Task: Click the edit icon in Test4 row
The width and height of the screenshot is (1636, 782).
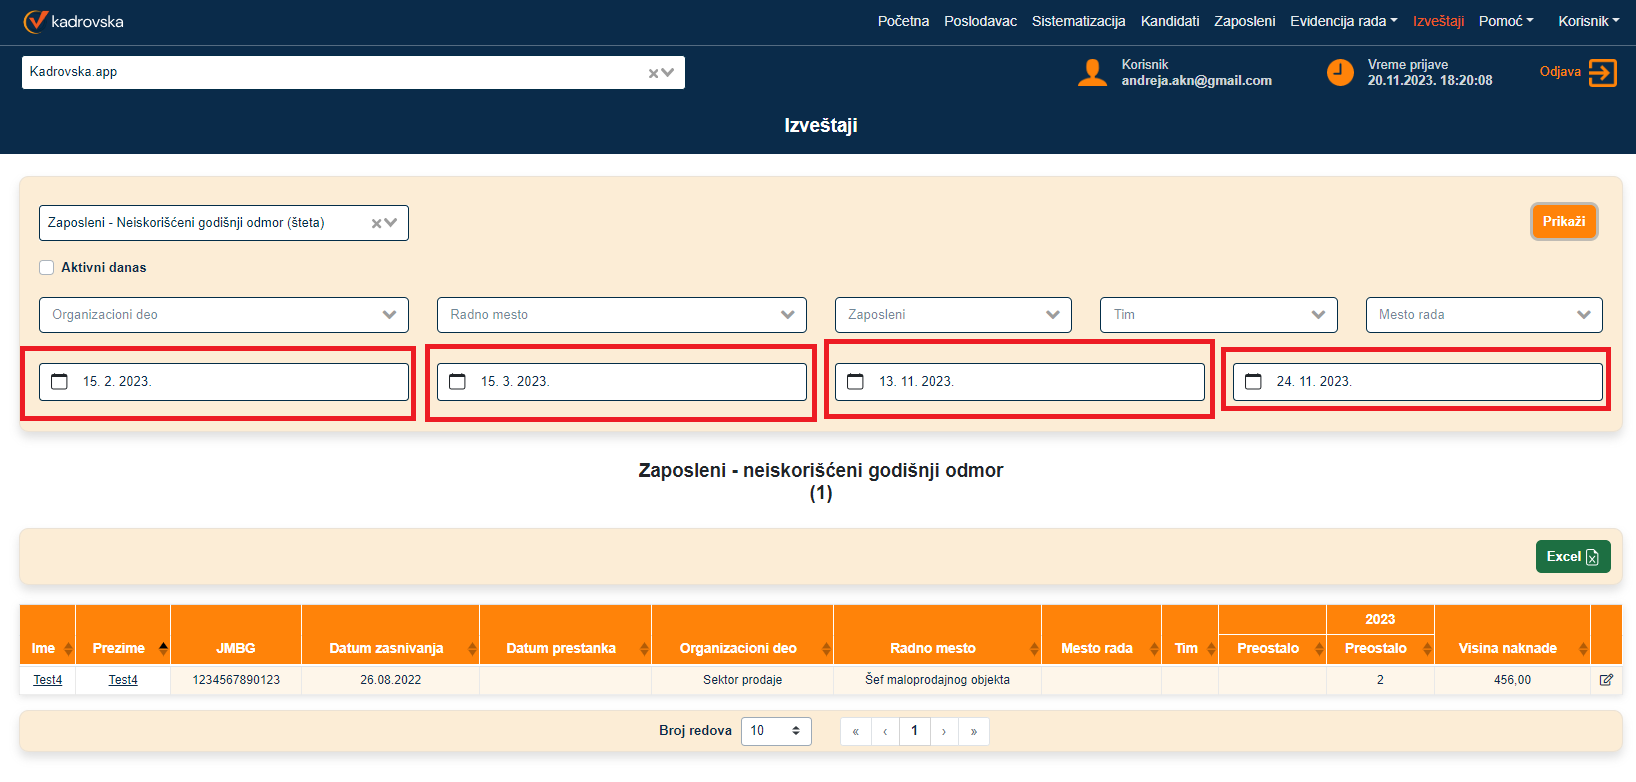Action: click(x=1606, y=680)
